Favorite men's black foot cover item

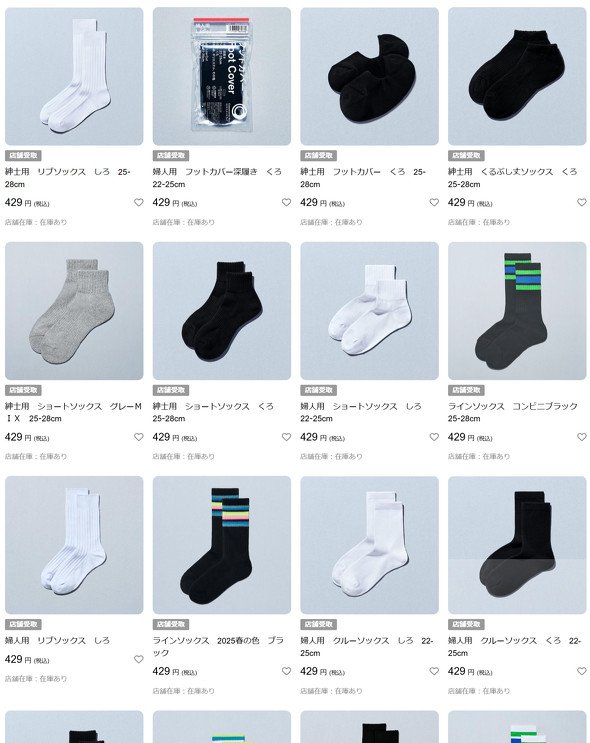click(x=434, y=202)
